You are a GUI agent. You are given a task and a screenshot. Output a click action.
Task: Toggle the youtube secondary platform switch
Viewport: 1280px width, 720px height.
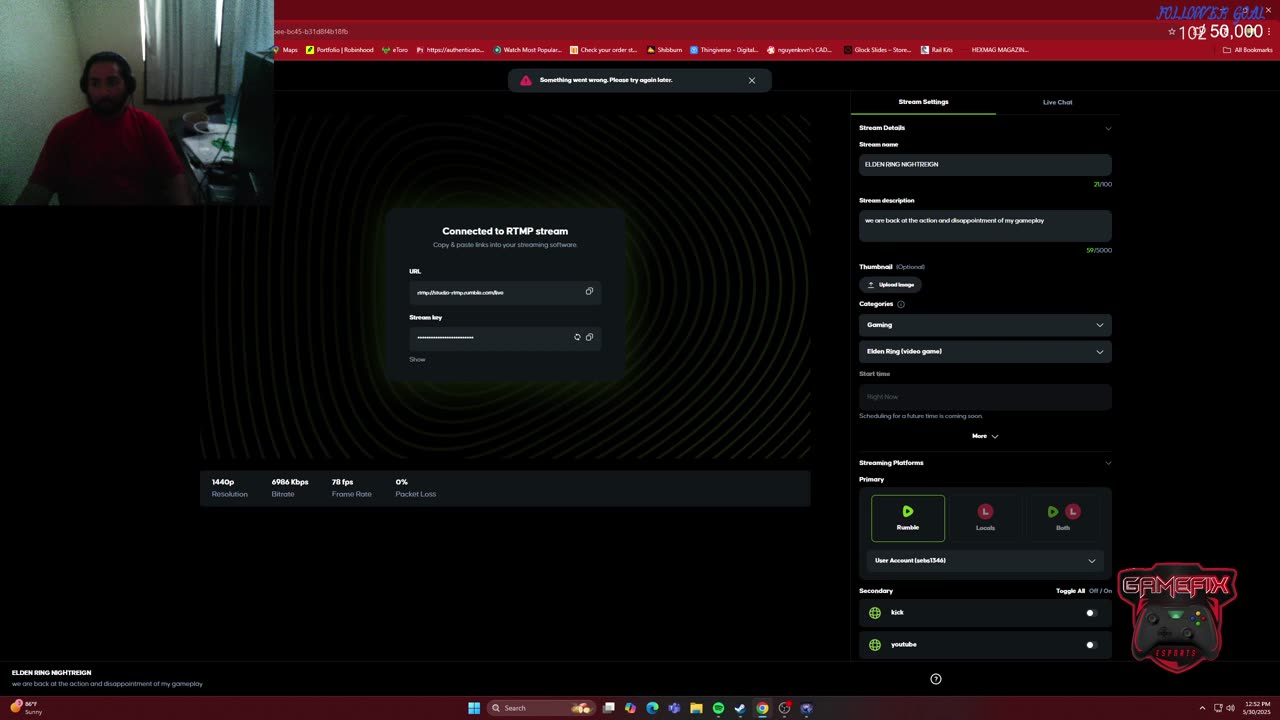[1091, 645]
